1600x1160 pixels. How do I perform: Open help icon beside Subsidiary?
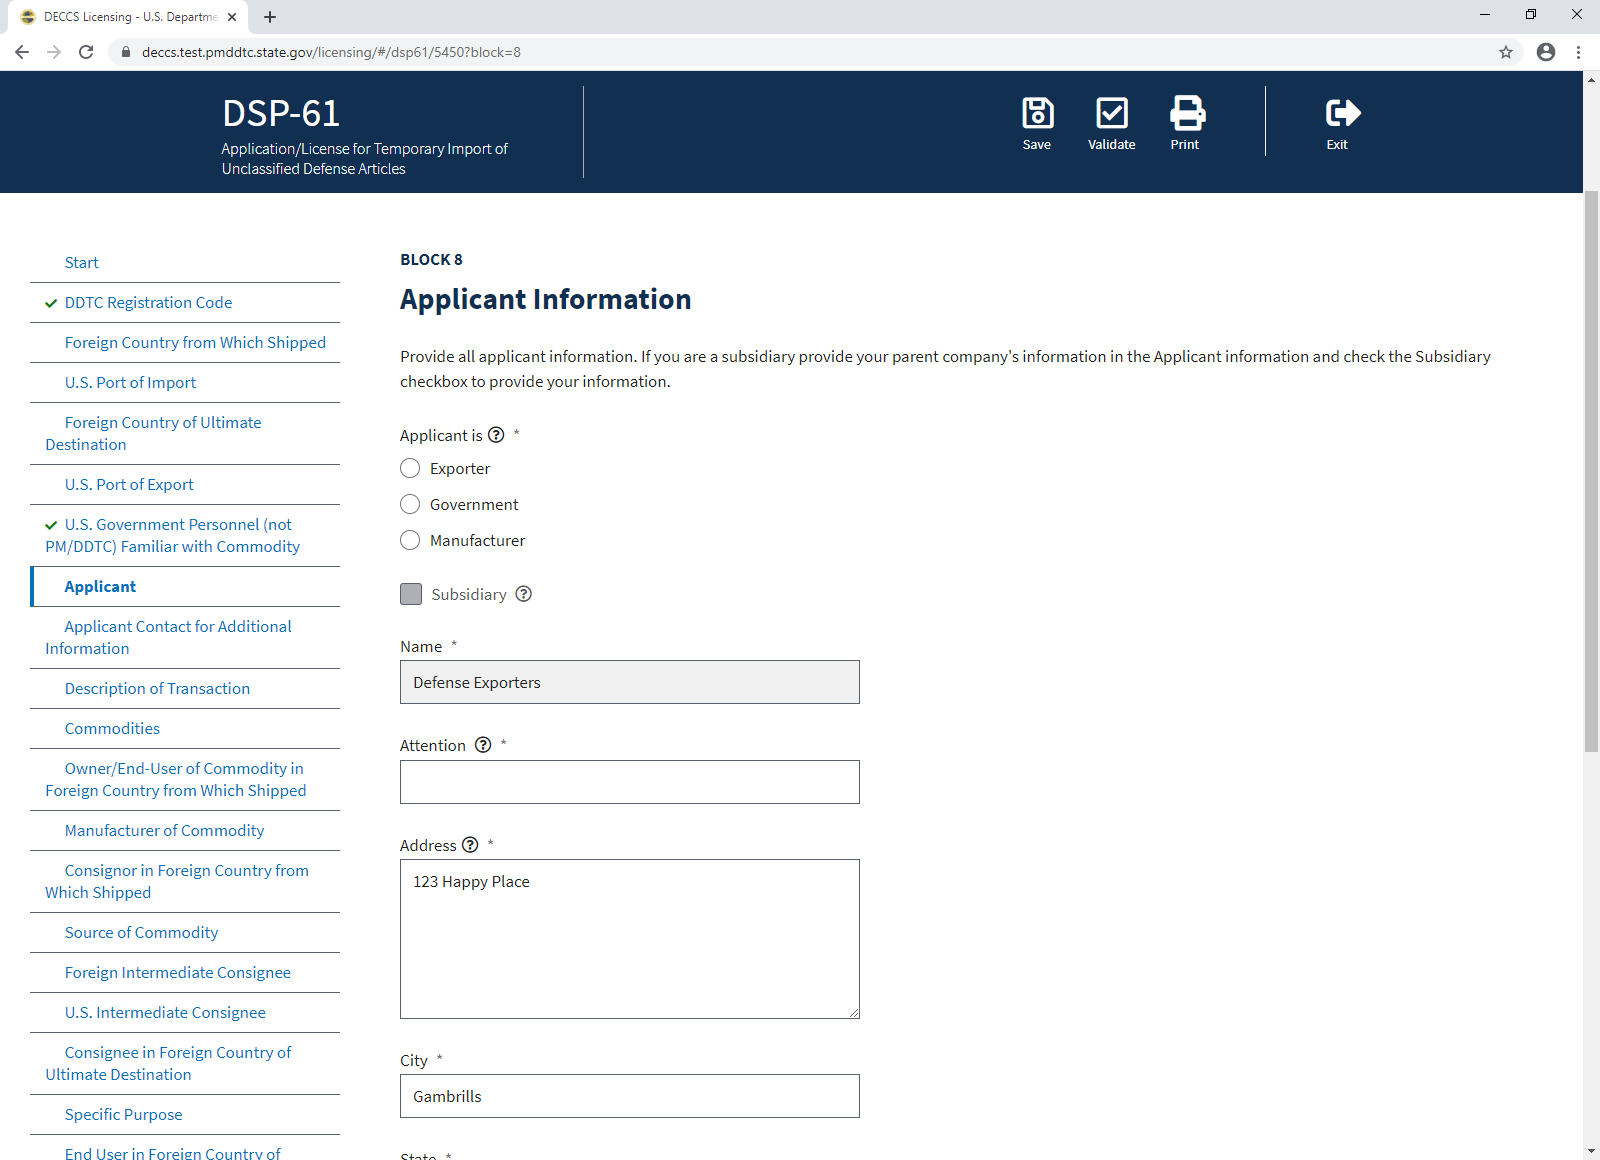523,594
